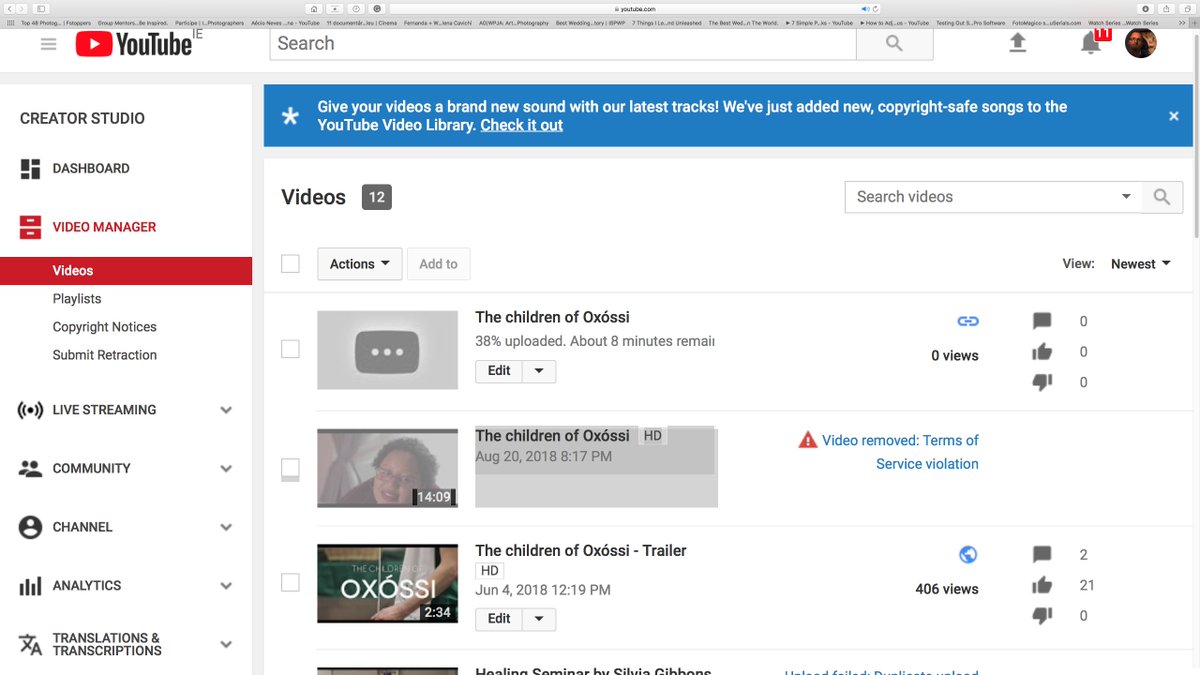Click the Analytics bar chart icon
Viewport: 1200px width, 675px height.
click(30, 586)
